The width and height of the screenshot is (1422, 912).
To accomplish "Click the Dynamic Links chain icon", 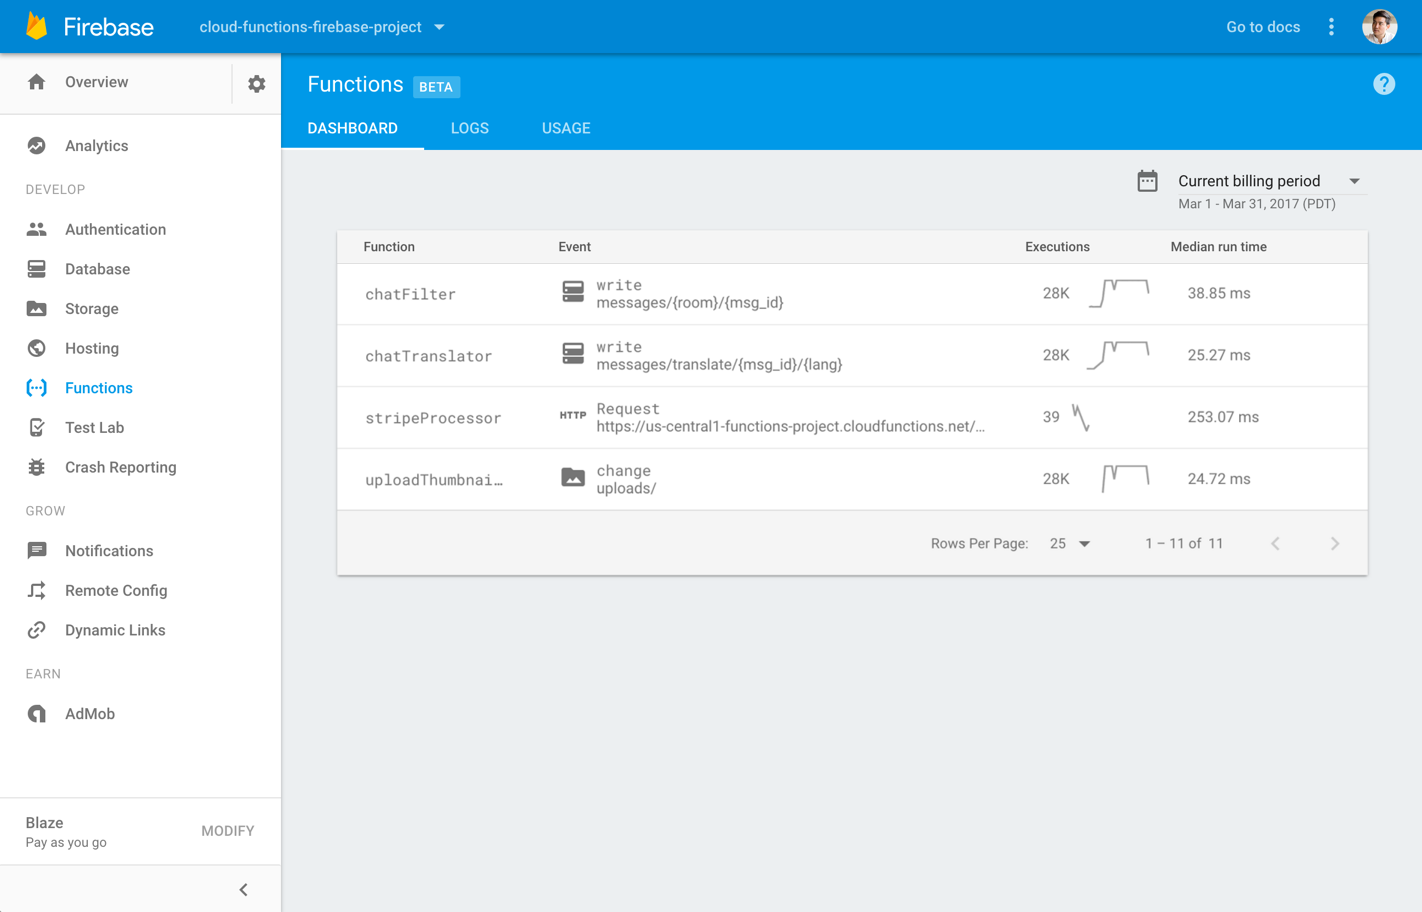I will coord(37,630).
